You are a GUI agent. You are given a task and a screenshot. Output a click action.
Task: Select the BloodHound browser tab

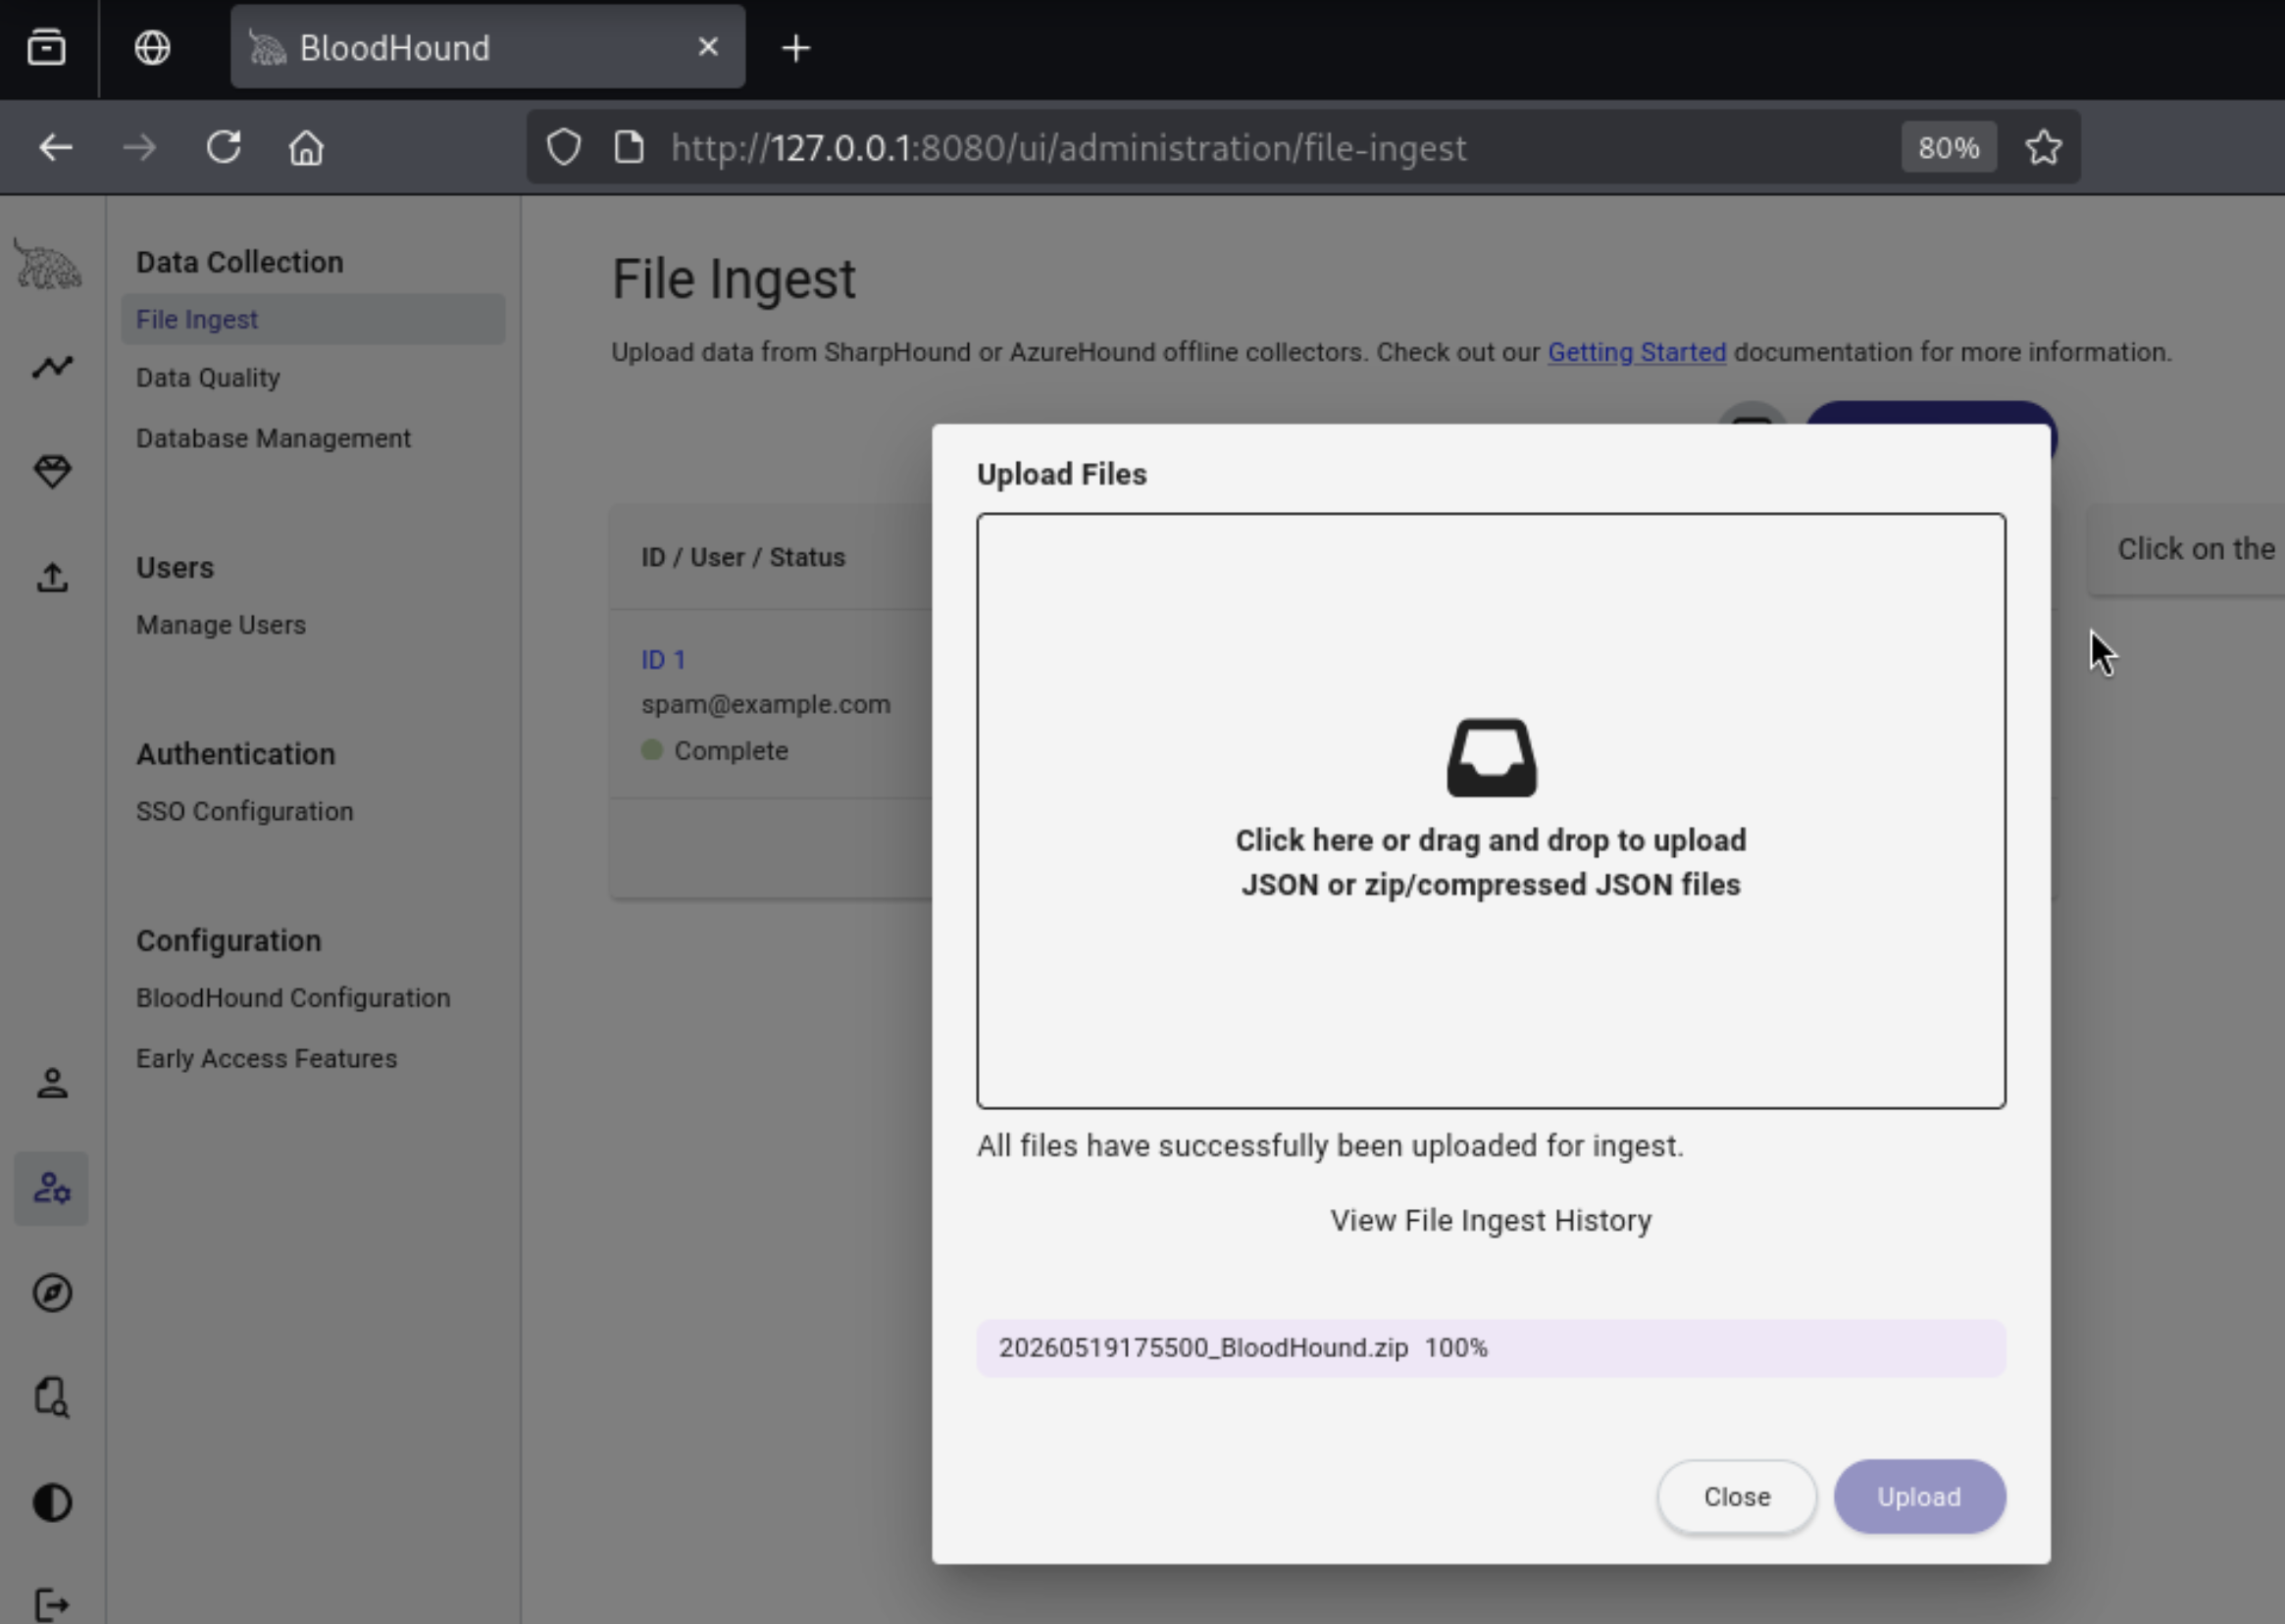pos(488,47)
